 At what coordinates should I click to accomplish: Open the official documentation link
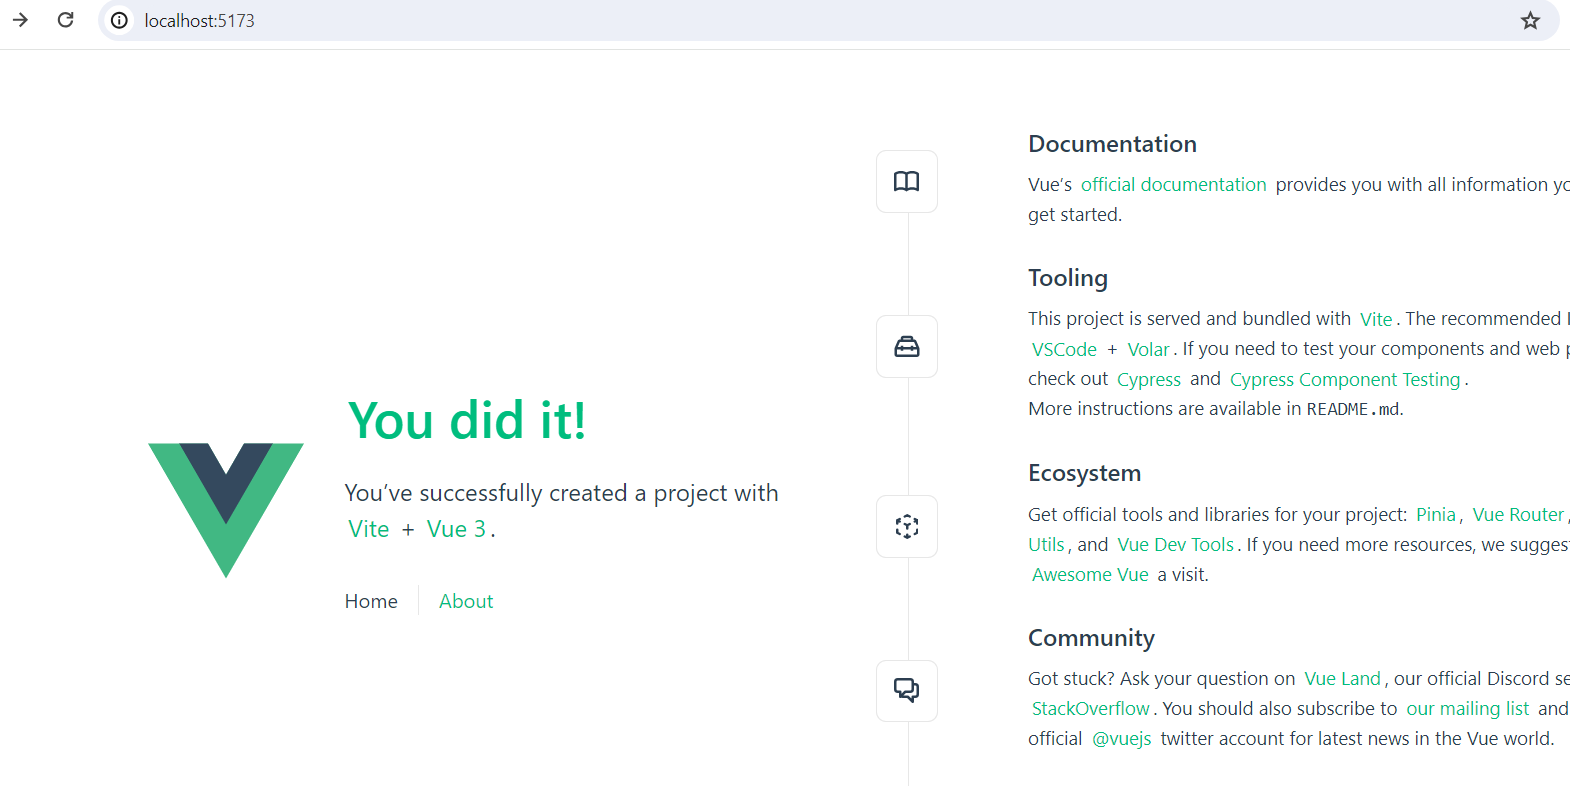click(1173, 185)
